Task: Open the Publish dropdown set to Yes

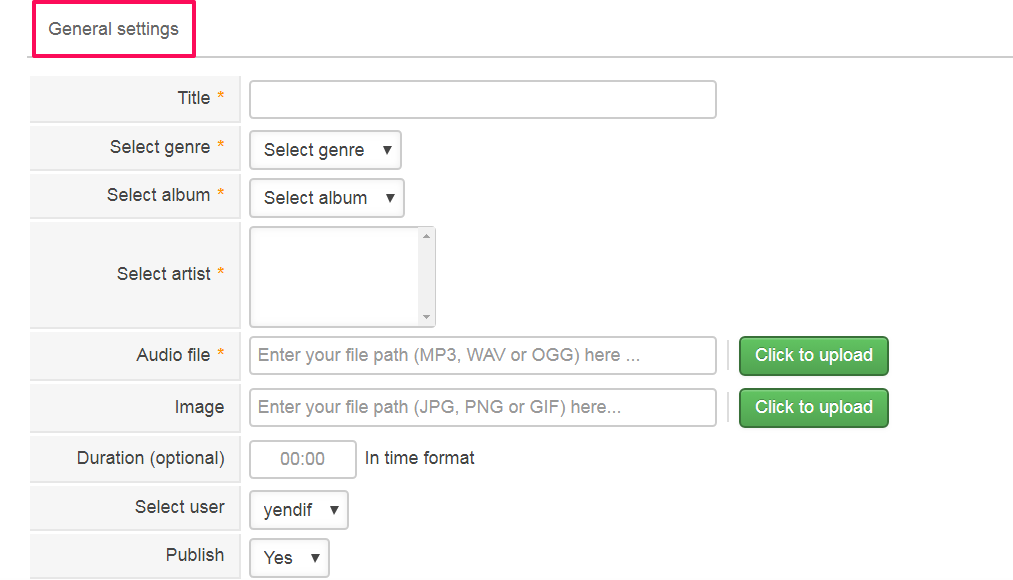Action: point(288,558)
